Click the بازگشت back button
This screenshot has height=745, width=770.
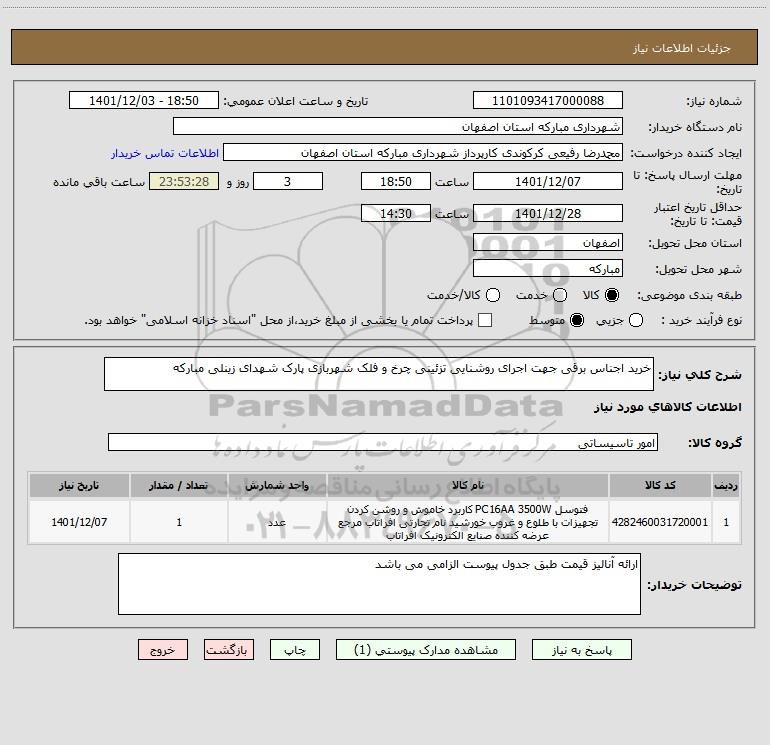(229, 650)
